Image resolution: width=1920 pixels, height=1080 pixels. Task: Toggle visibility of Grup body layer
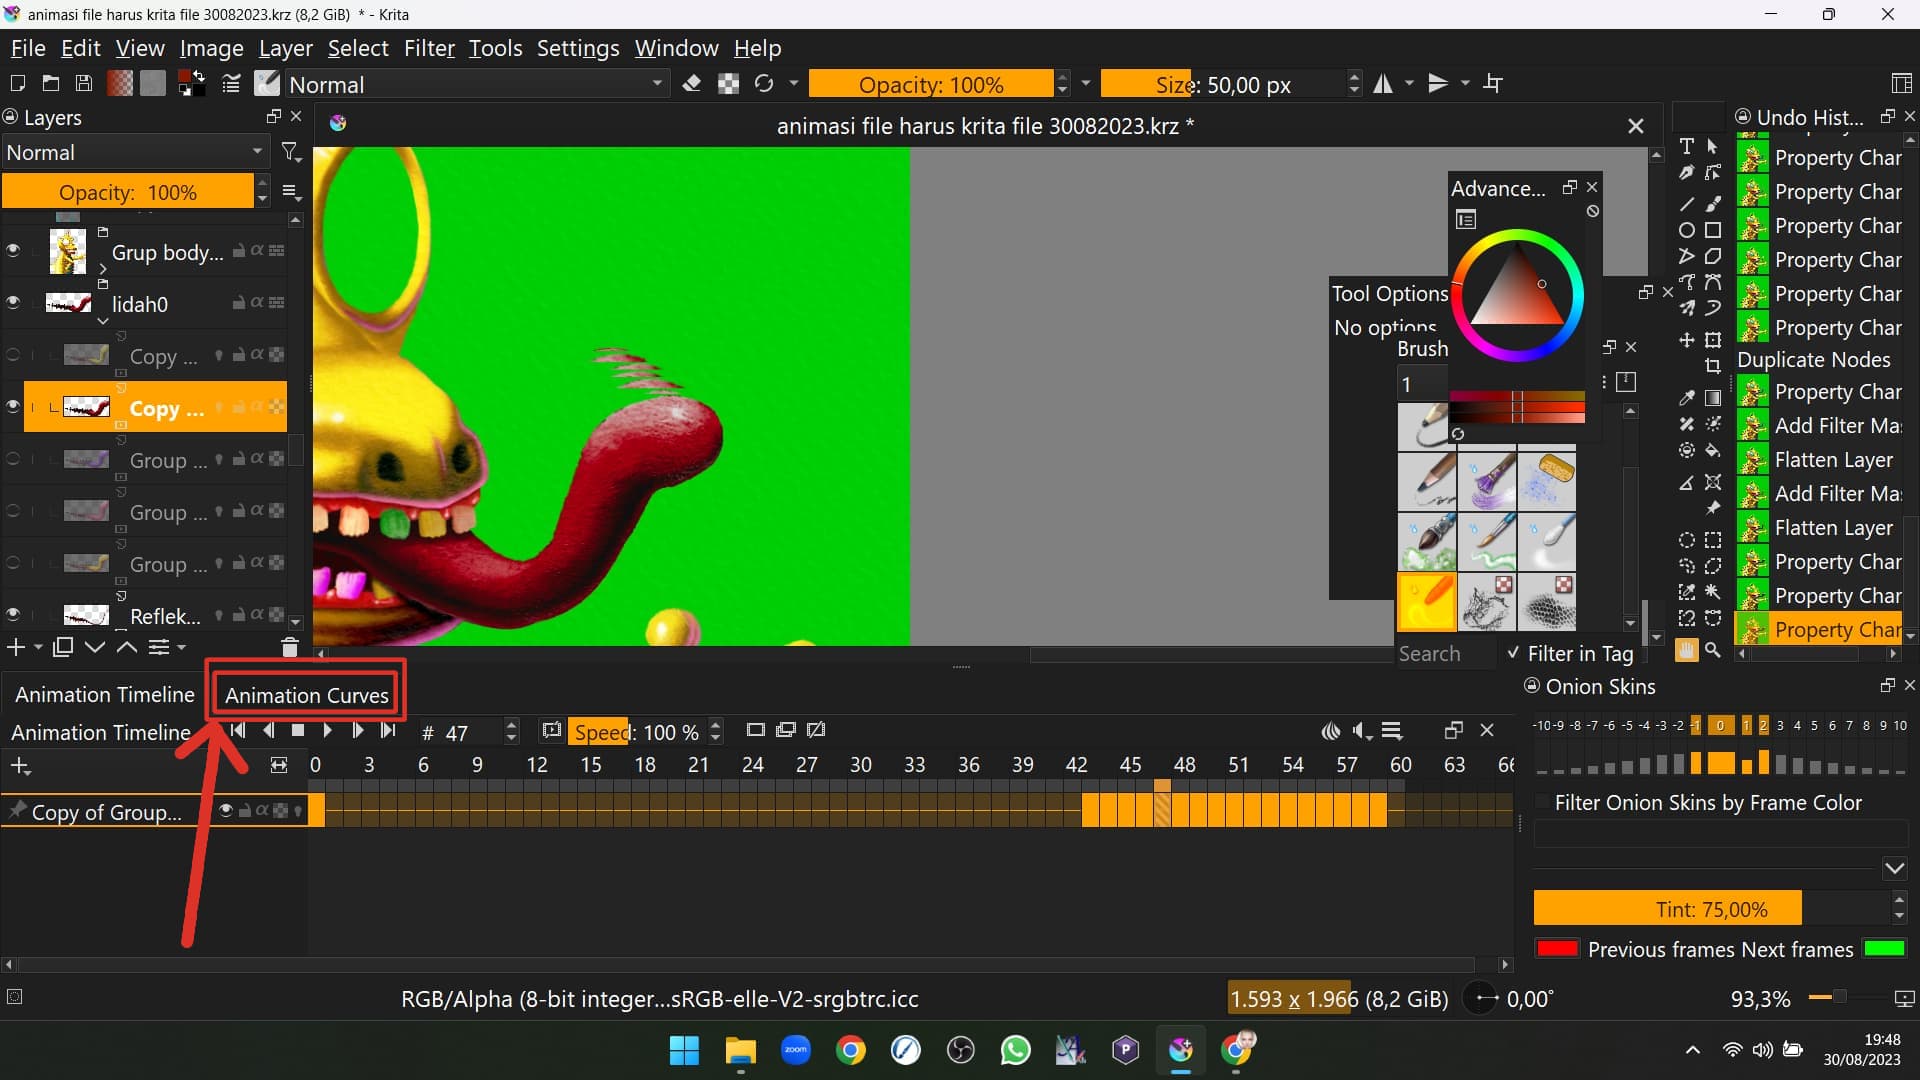[x=13, y=251]
